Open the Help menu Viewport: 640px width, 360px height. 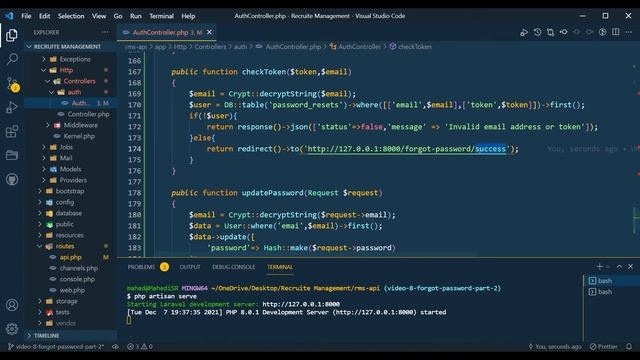coord(188,16)
